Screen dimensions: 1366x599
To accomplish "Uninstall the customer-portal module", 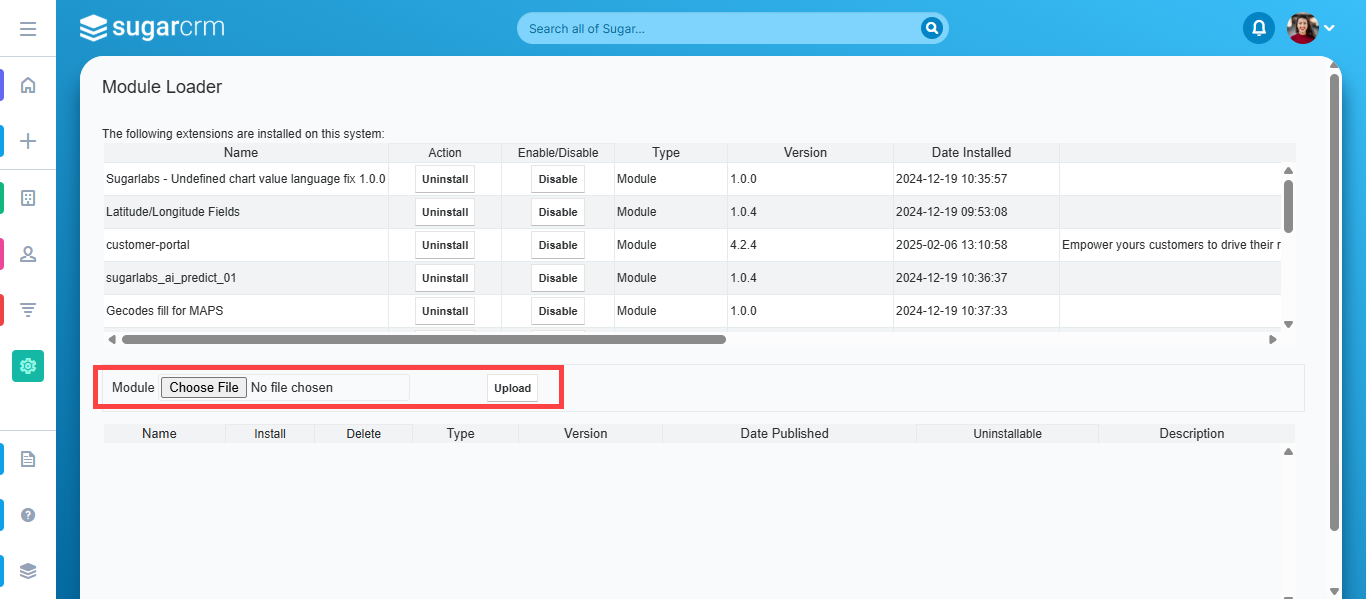I will pyautogui.click(x=445, y=245).
